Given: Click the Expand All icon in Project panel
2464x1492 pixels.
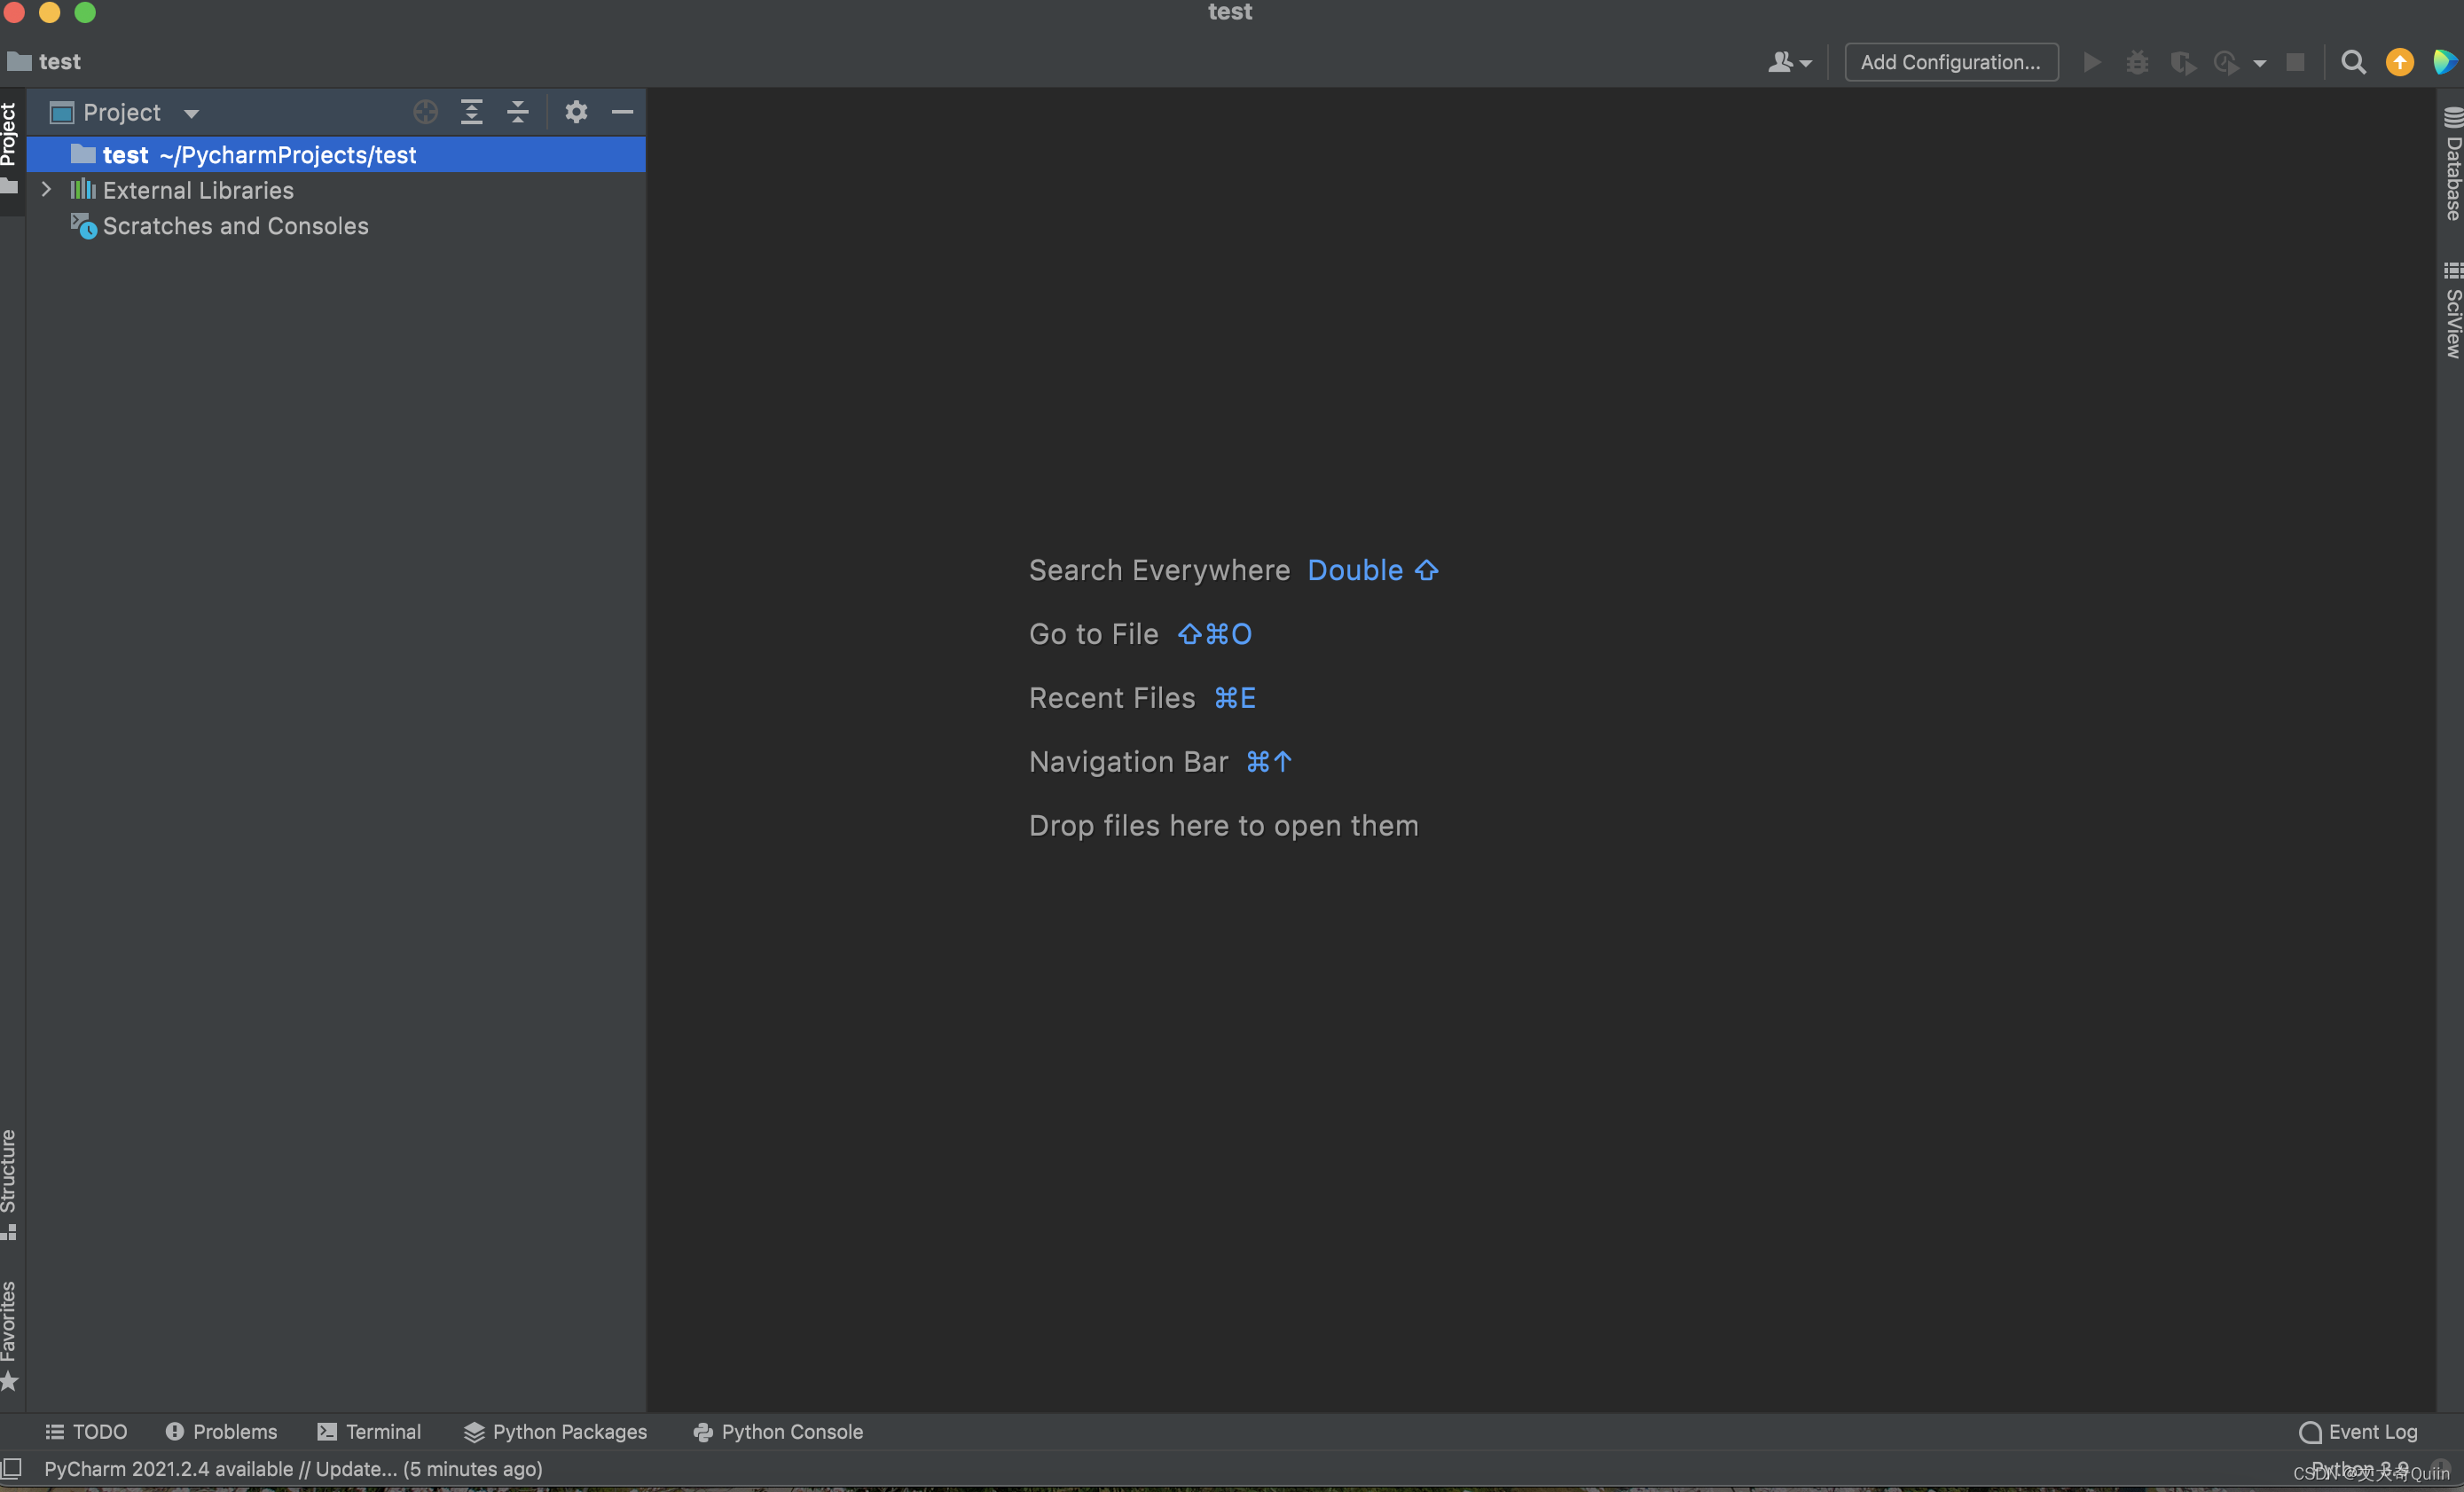Looking at the screenshot, I should click(x=472, y=112).
